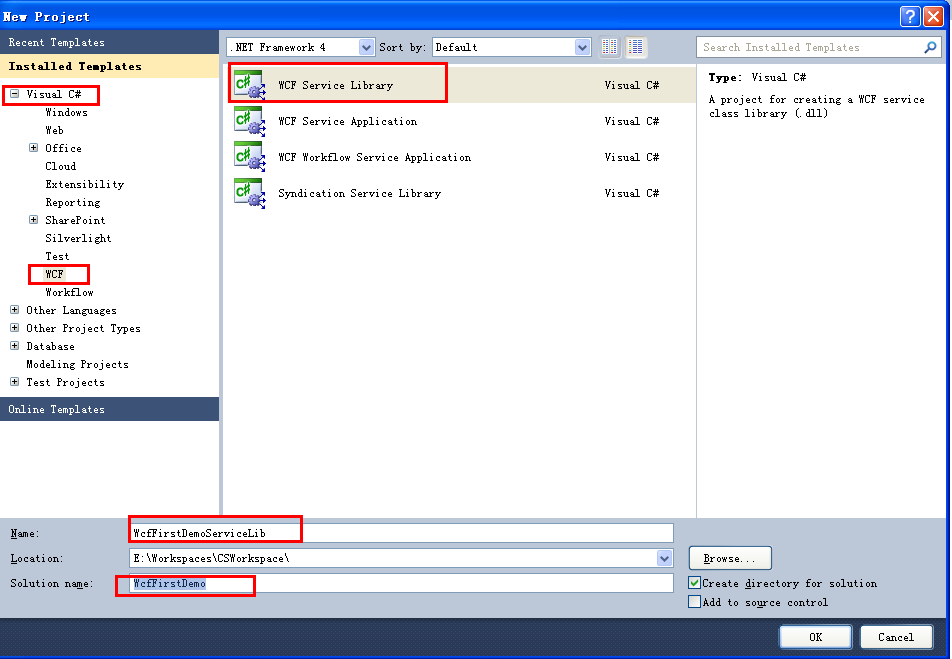Open the Online Templates section

click(57, 409)
